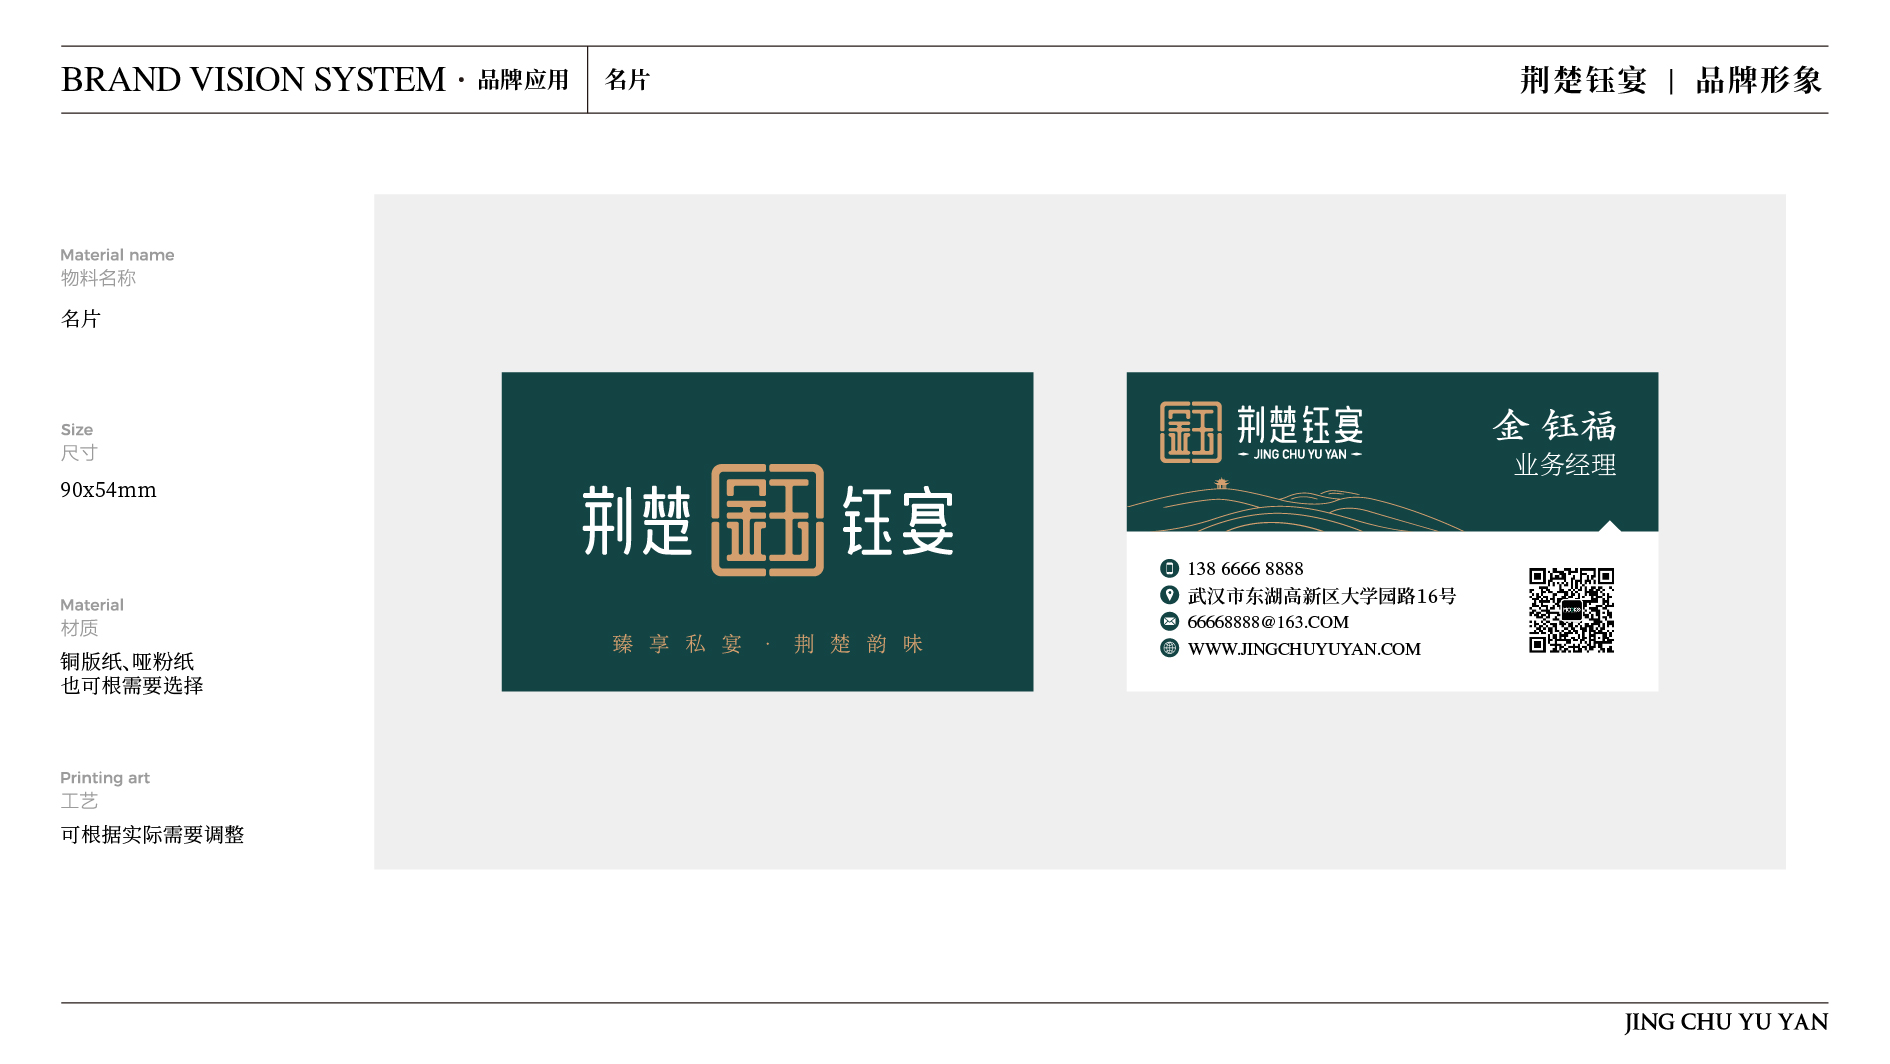Click the small gold seal logo on the card back

[1190, 432]
